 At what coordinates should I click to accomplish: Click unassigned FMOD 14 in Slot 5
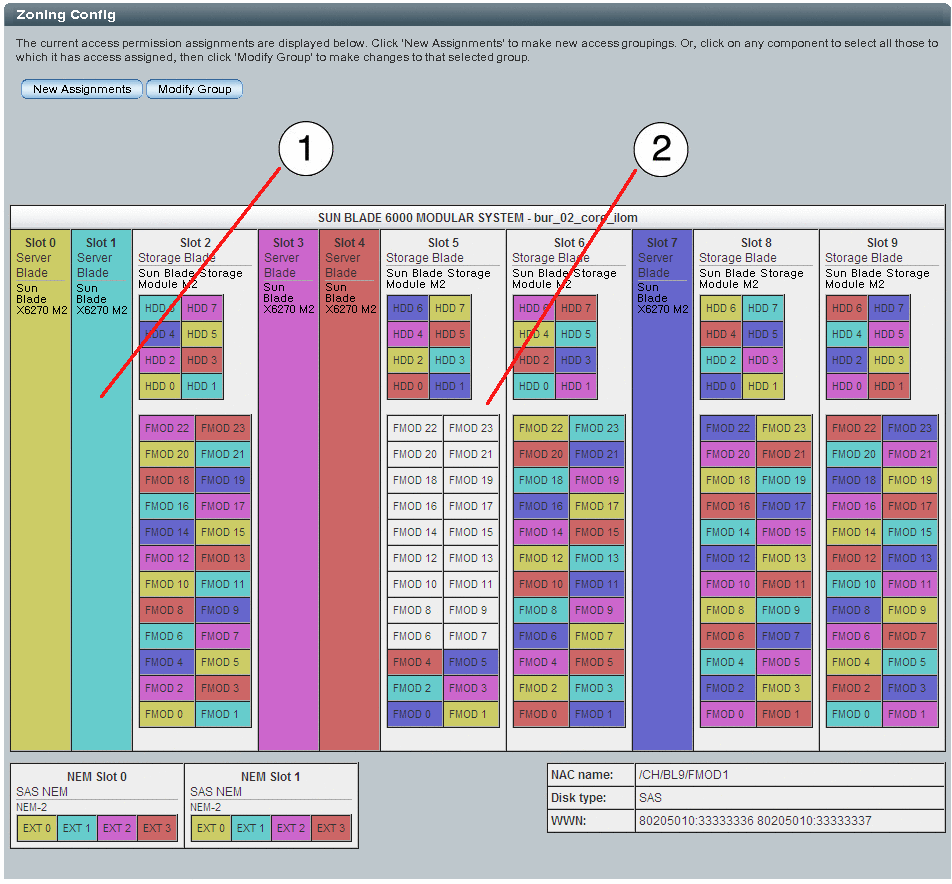pyautogui.click(x=415, y=532)
